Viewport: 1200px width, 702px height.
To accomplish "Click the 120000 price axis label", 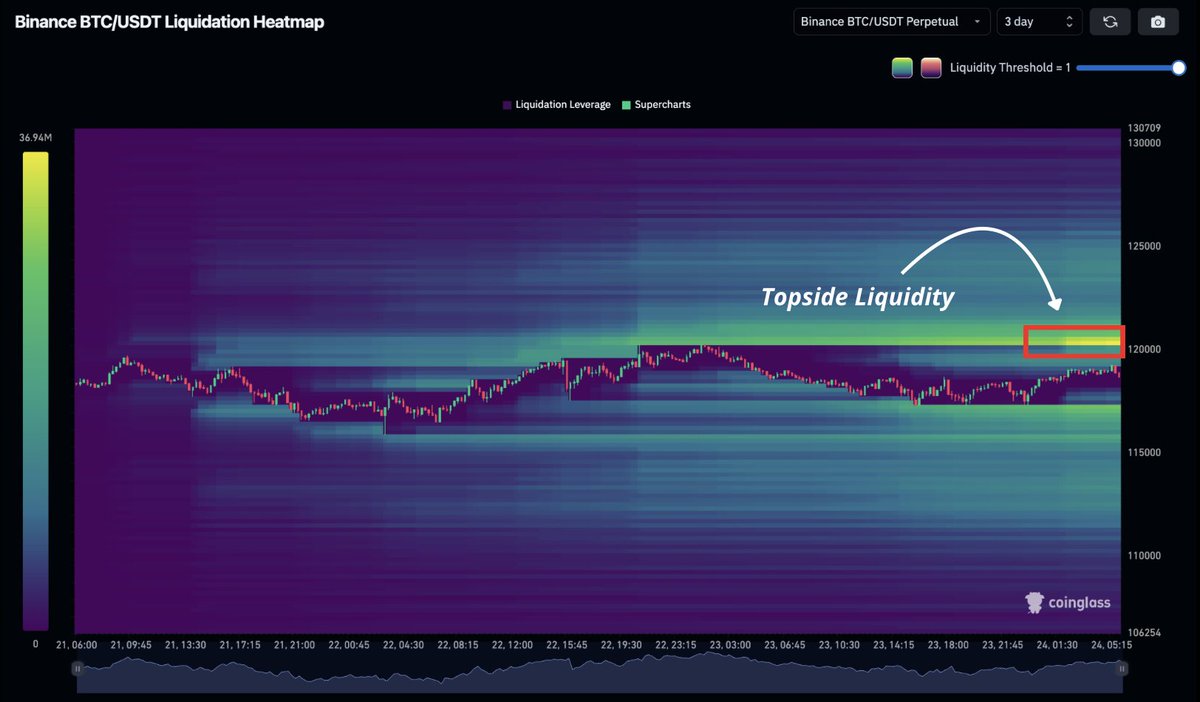I will point(1145,350).
